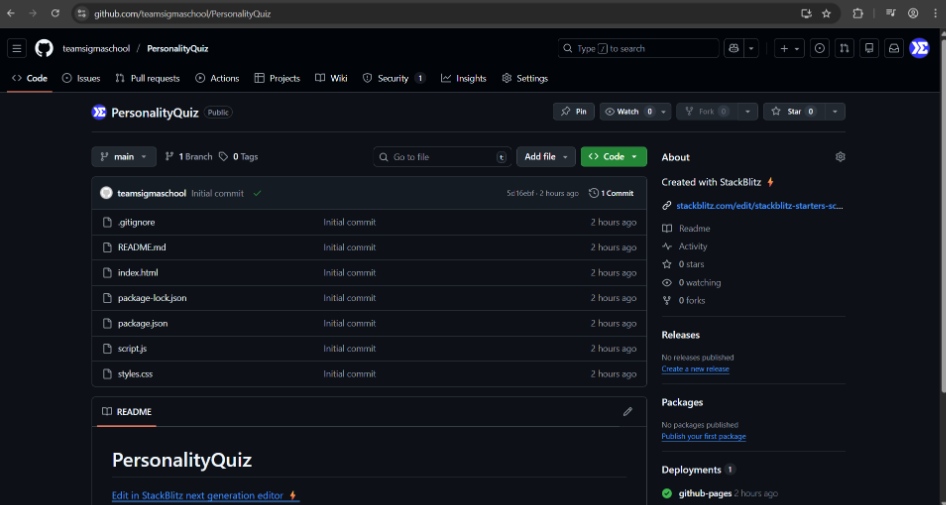The width and height of the screenshot is (946, 505).
Task: Open Copilot chat icon in header
Action: tap(734, 48)
